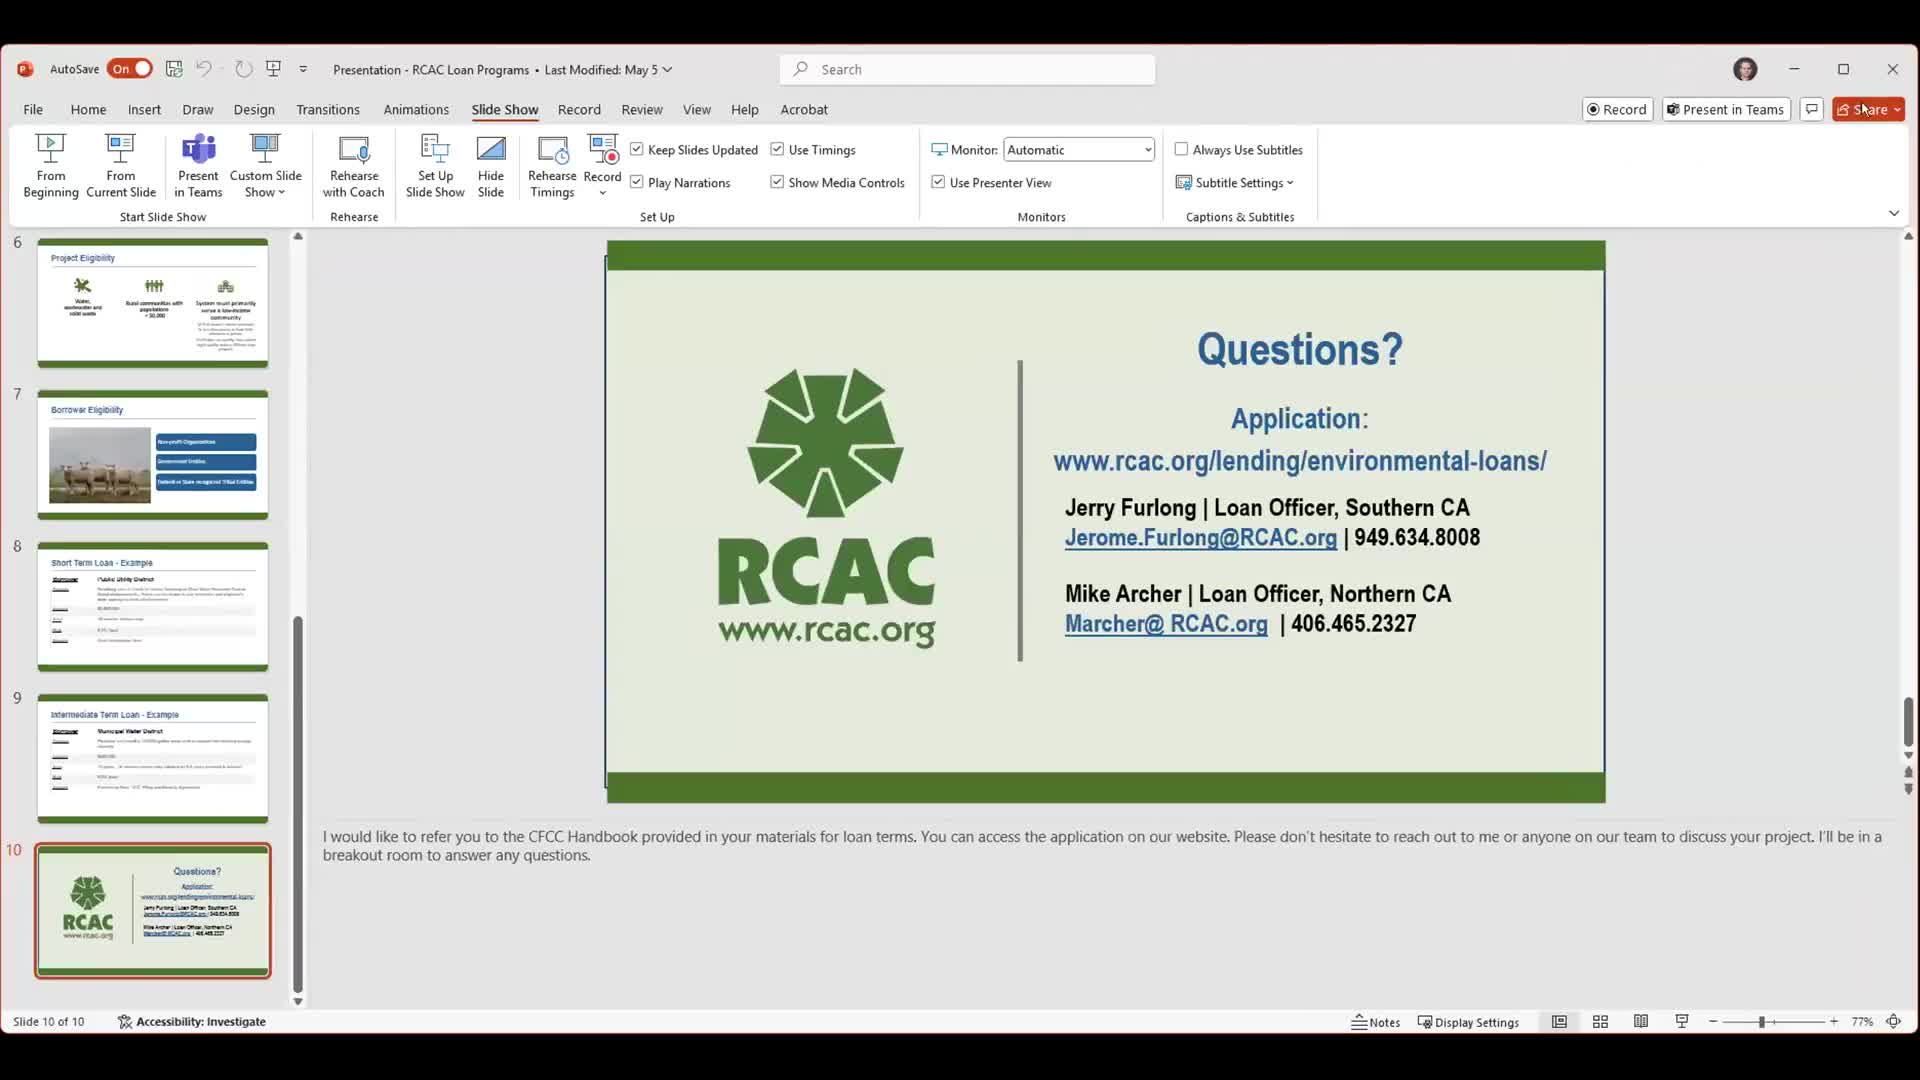
Task: Open the Review tab
Action: click(x=642, y=110)
